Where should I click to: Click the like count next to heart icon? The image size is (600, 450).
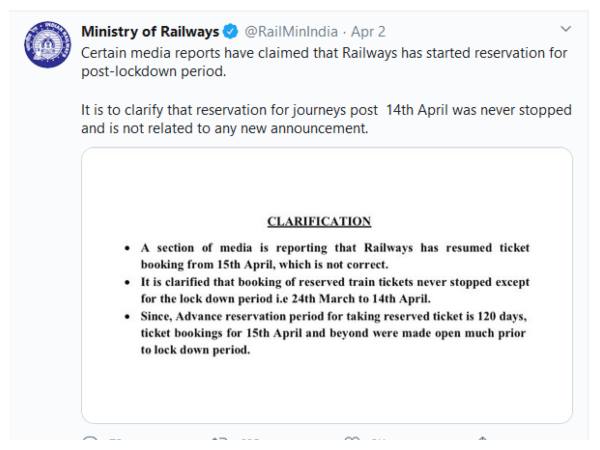(x=378, y=442)
